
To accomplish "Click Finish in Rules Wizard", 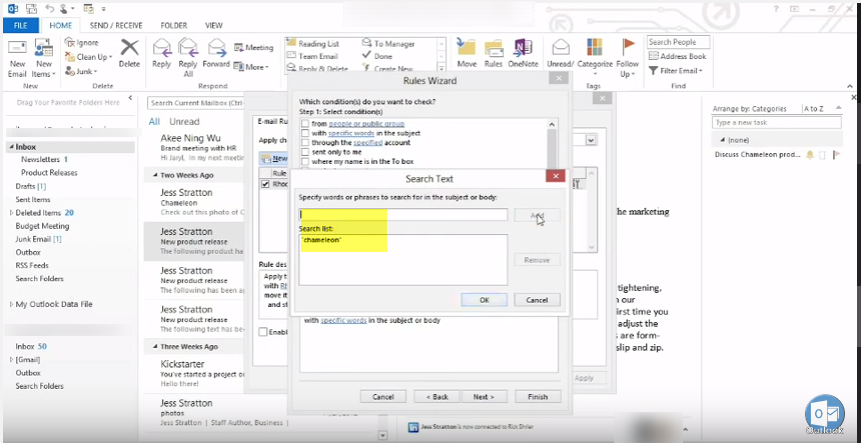I will [x=538, y=396].
